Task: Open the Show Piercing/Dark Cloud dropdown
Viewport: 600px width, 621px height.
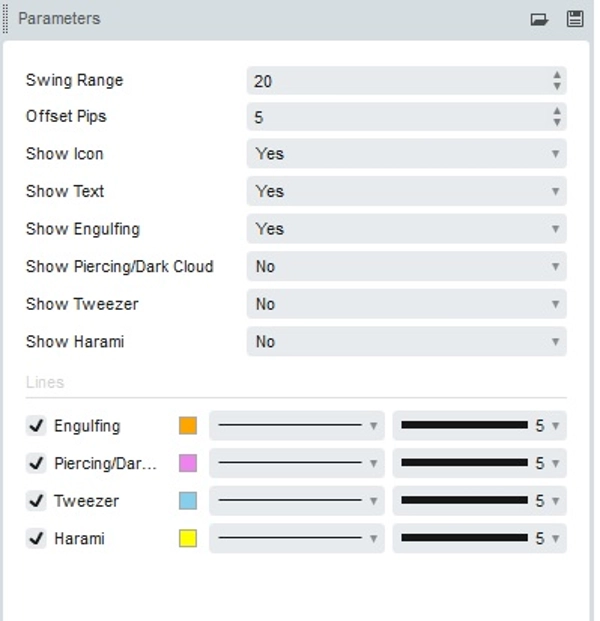Action: 406,267
